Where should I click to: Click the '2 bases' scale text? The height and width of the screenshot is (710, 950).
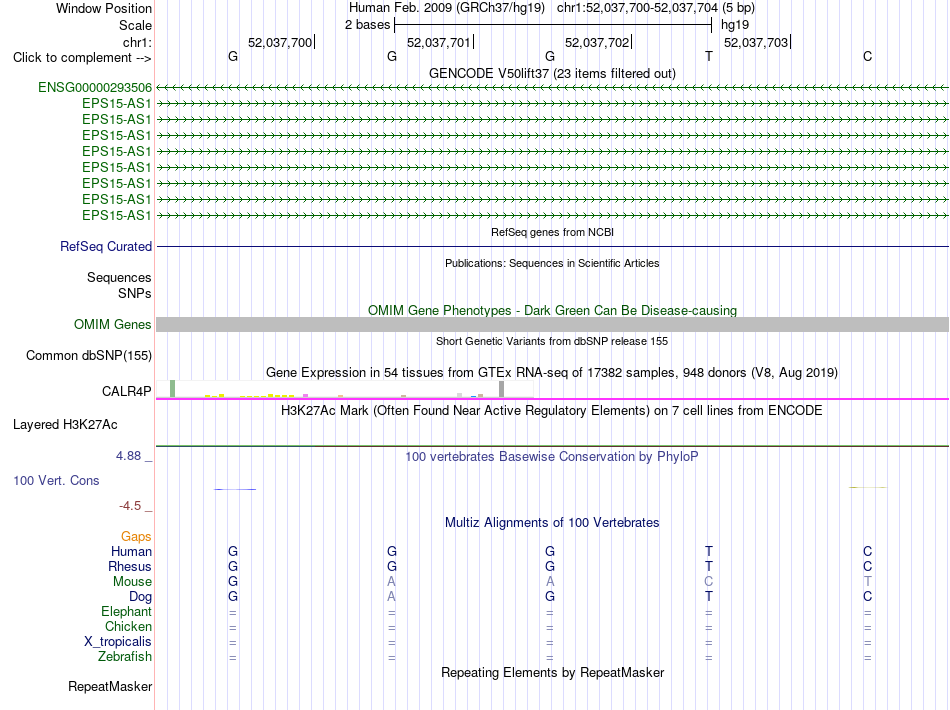click(x=367, y=25)
